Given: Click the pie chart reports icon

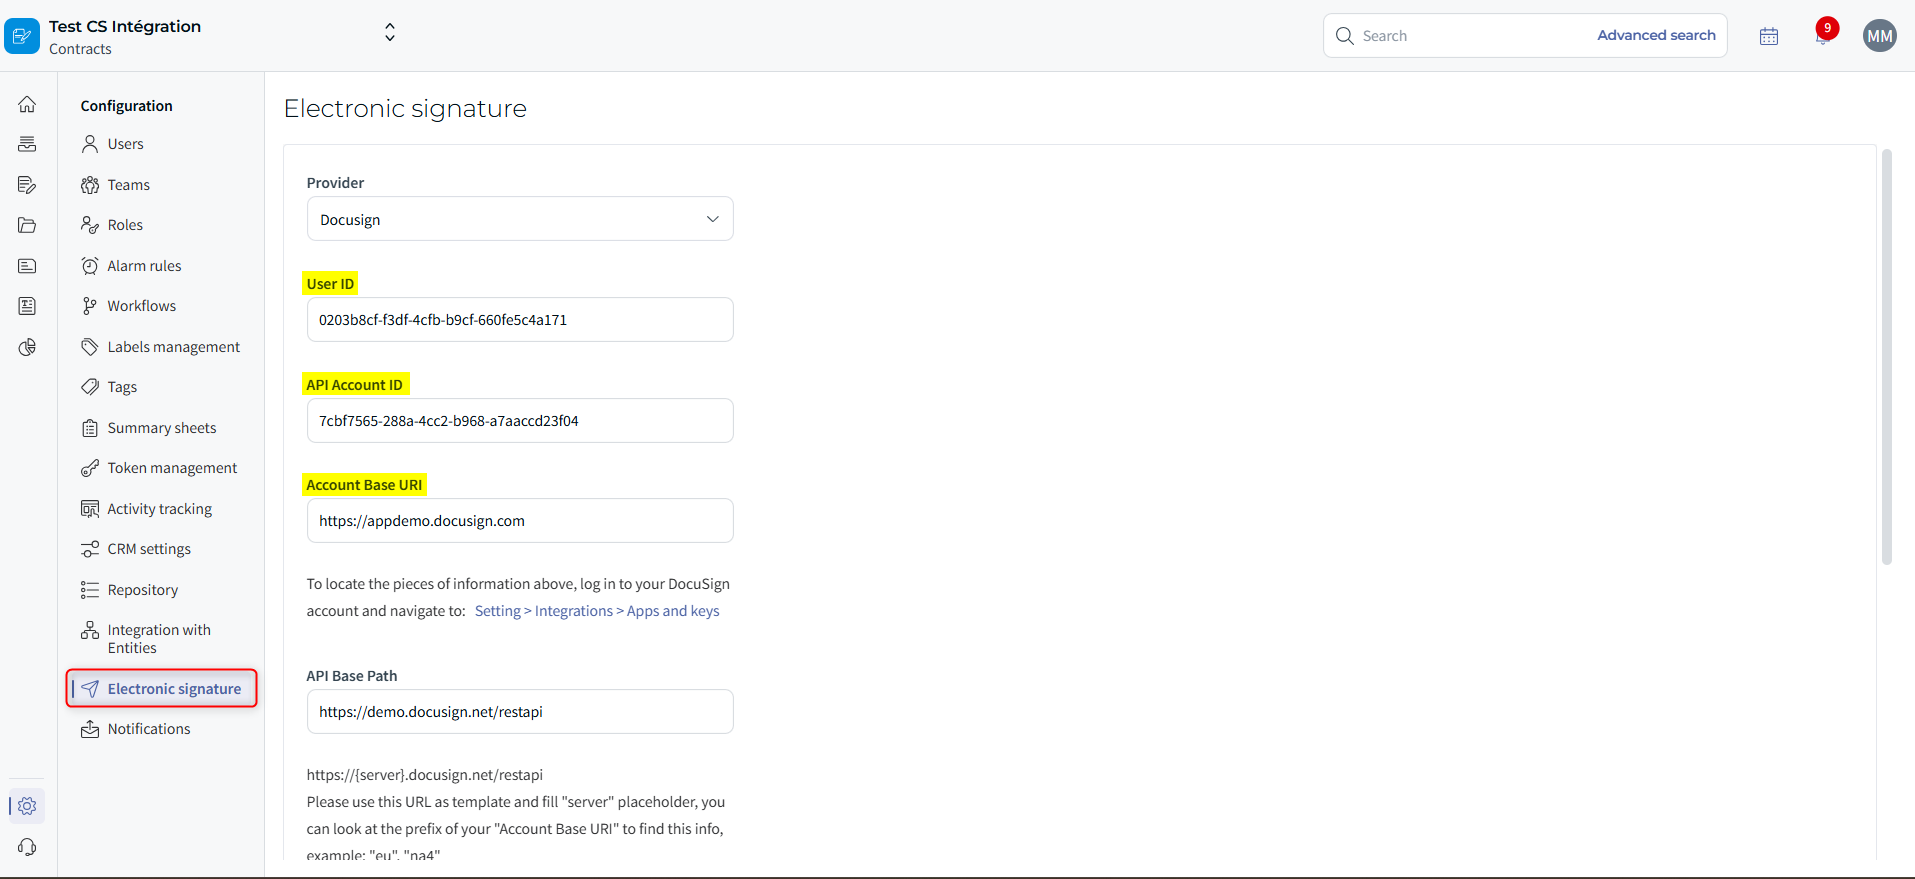Looking at the screenshot, I should coord(27,347).
